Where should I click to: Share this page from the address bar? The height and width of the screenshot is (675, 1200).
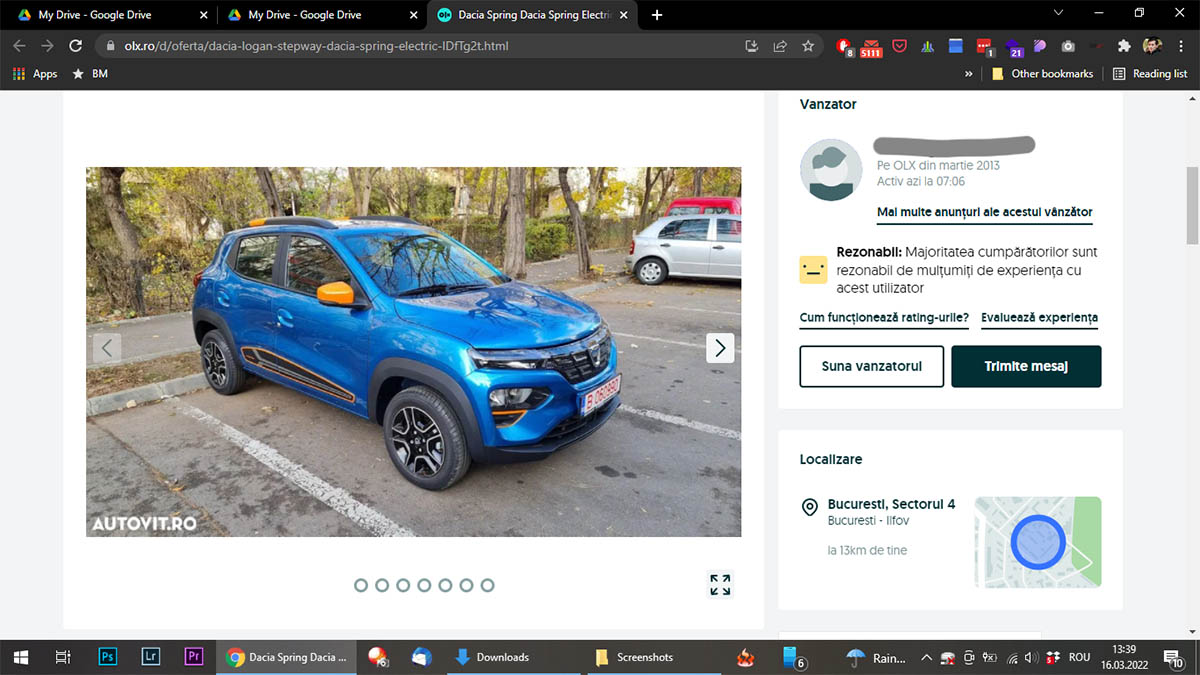click(x=780, y=46)
